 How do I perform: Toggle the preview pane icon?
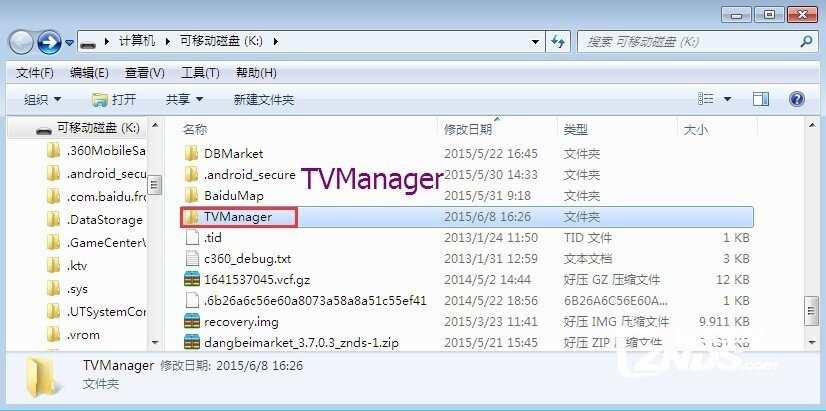[761, 99]
